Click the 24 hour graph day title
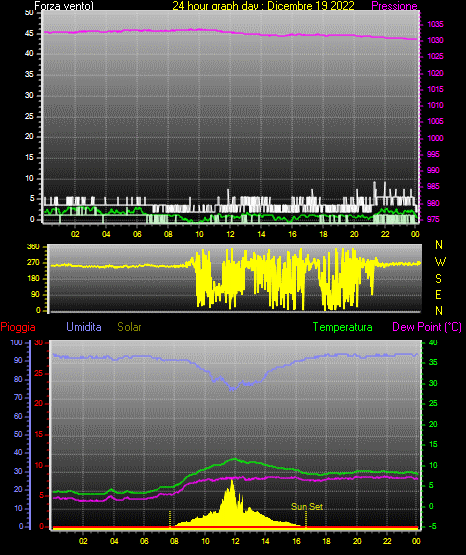The width and height of the screenshot is (466, 555). click(x=263, y=6)
